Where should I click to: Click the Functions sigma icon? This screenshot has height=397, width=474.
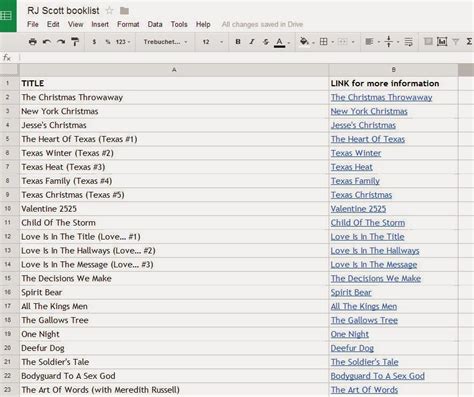tap(469, 42)
